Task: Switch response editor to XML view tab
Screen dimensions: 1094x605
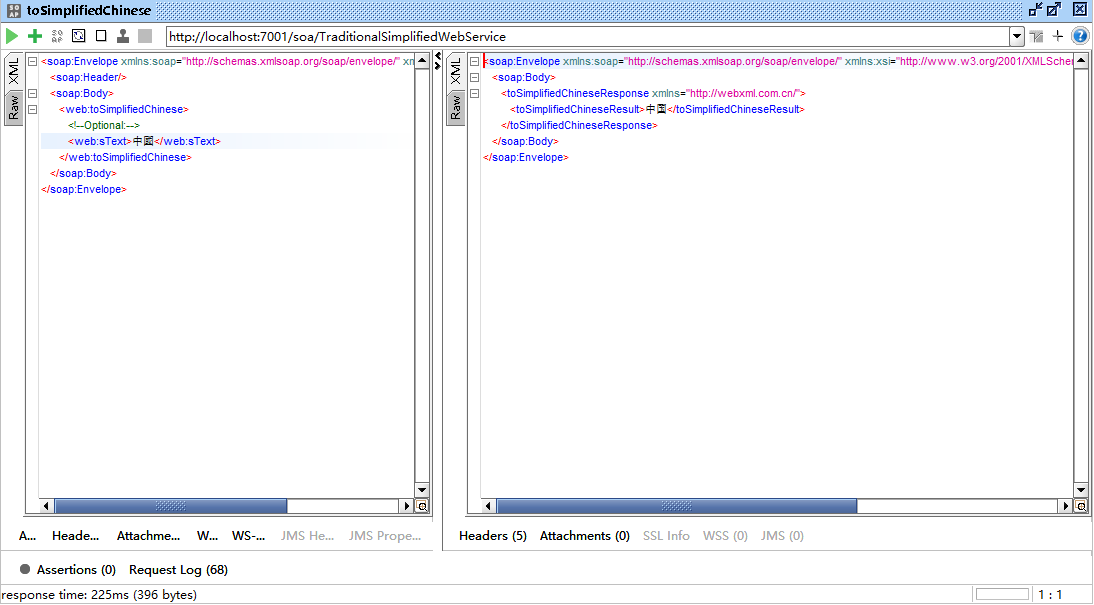Action: [x=456, y=71]
